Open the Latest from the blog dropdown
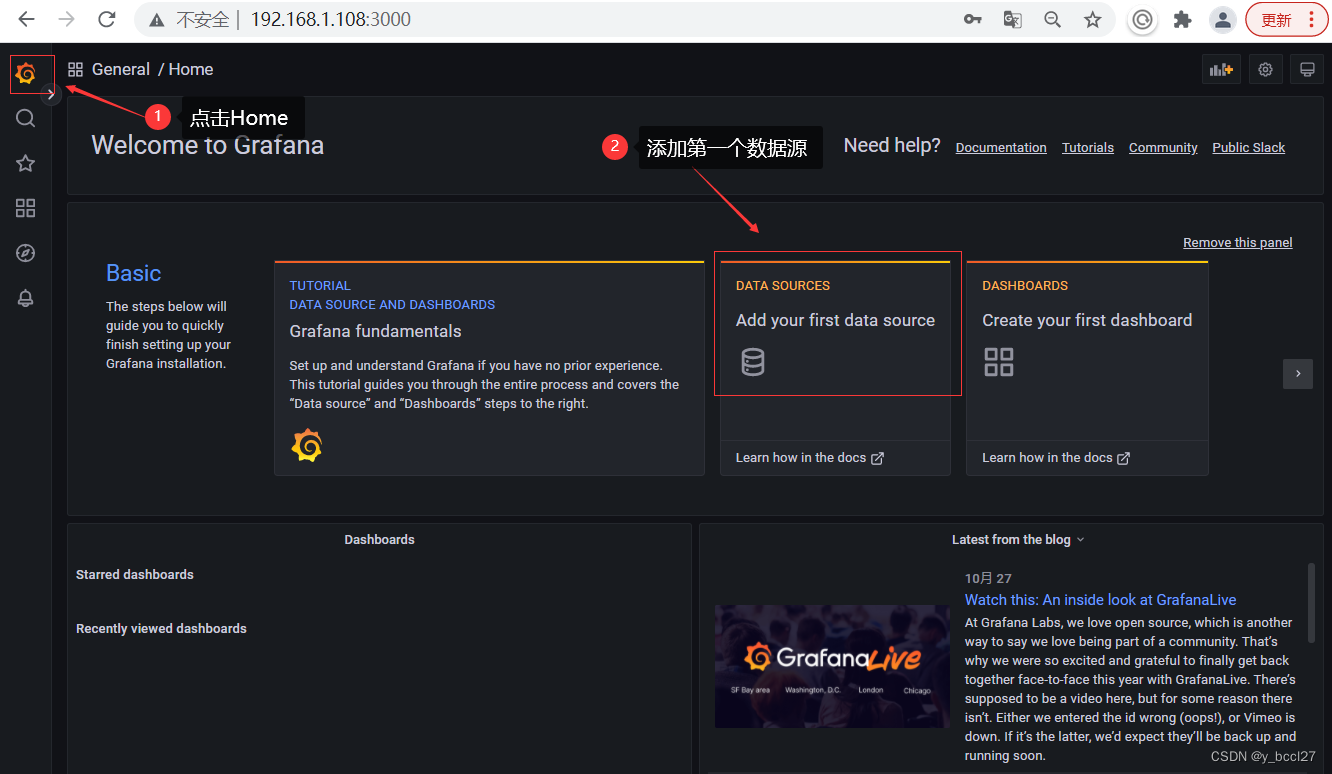This screenshot has width=1332, height=774. tap(1018, 539)
